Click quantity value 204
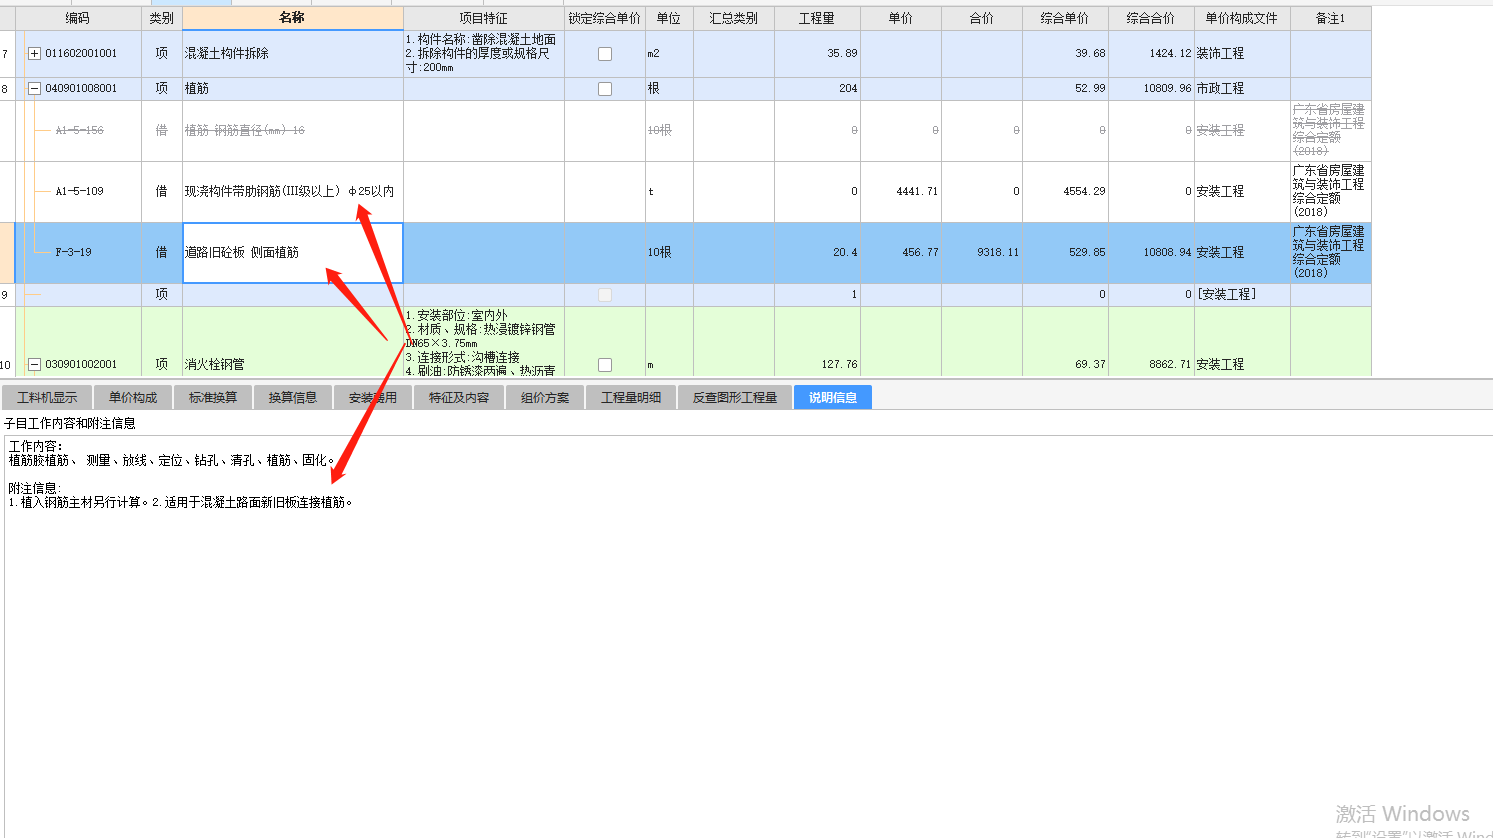This screenshot has width=1493, height=838. point(848,89)
